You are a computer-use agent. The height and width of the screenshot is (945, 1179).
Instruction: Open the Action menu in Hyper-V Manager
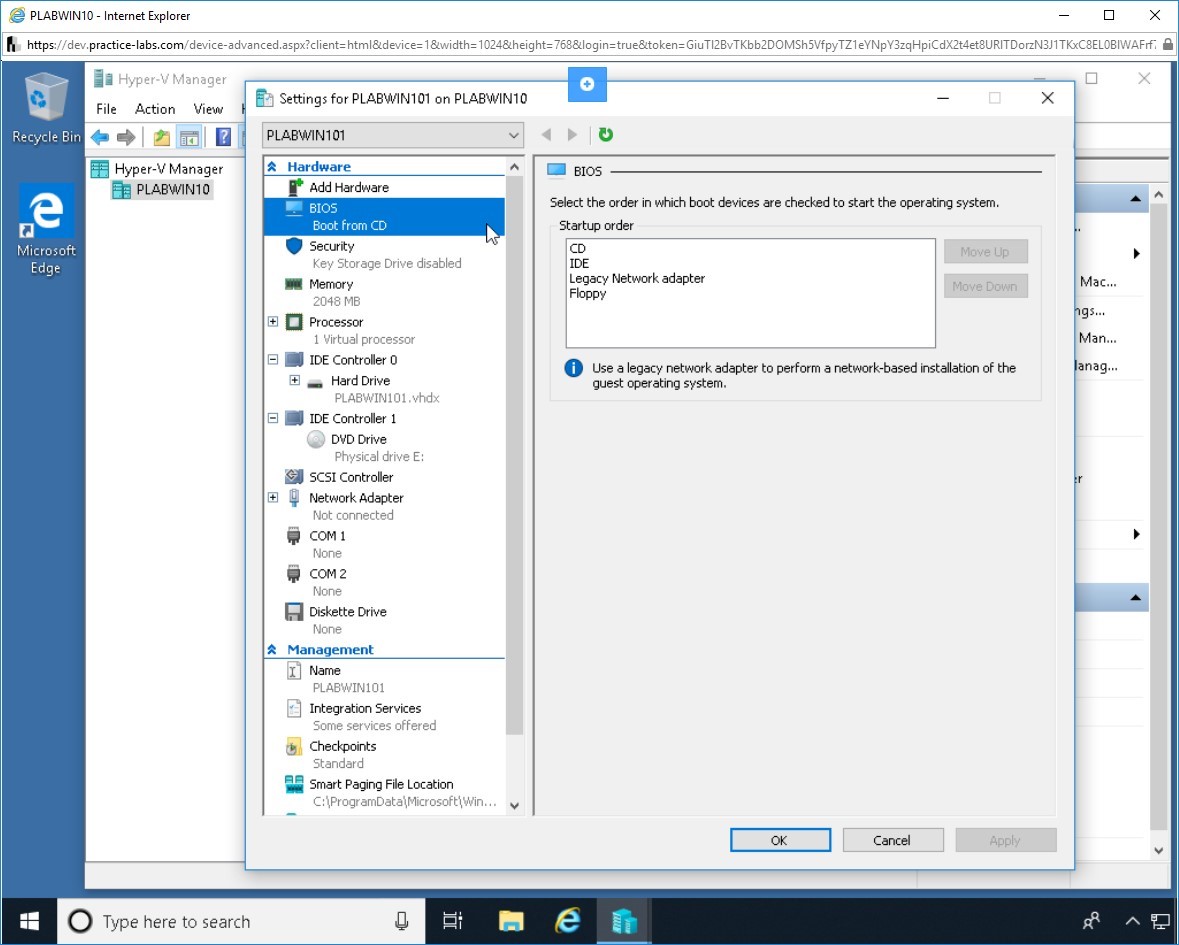155,109
